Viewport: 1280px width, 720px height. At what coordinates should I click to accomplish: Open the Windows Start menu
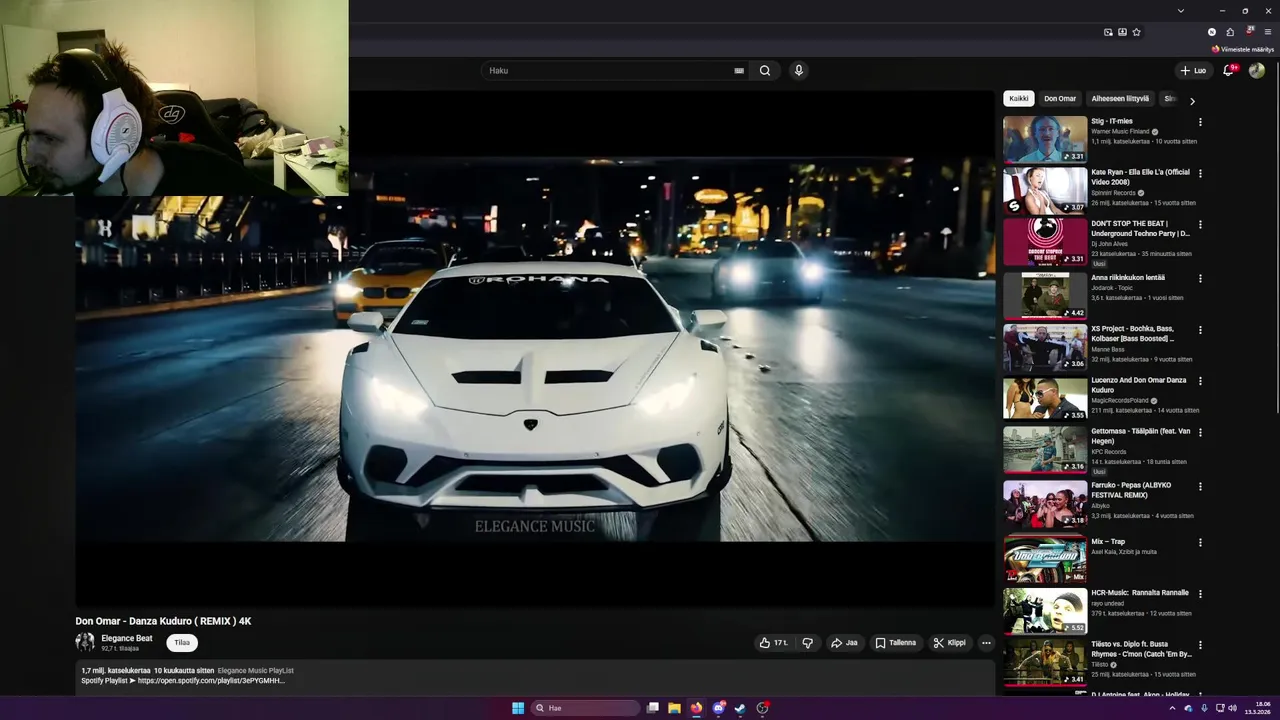click(518, 708)
